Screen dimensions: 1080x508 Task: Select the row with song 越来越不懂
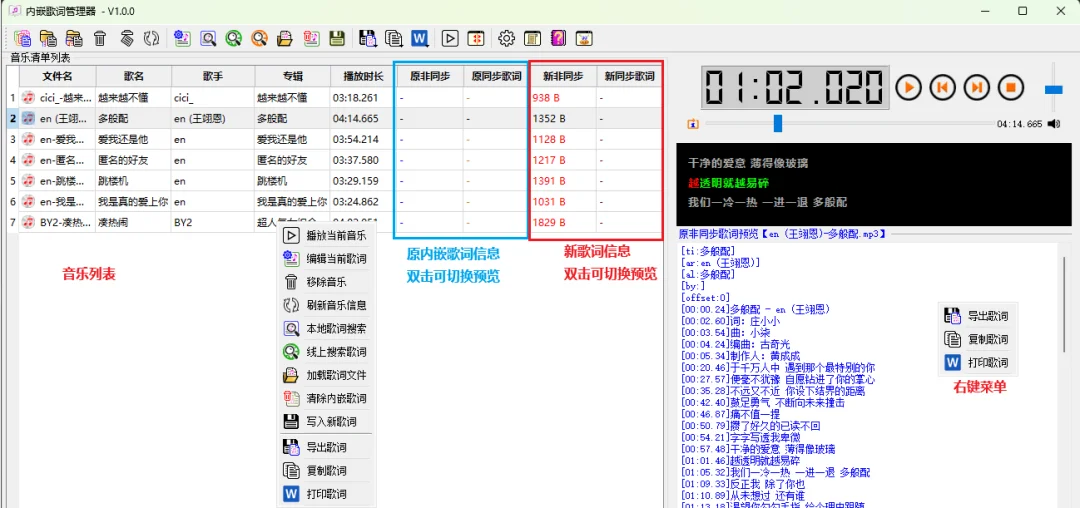click(x=335, y=98)
